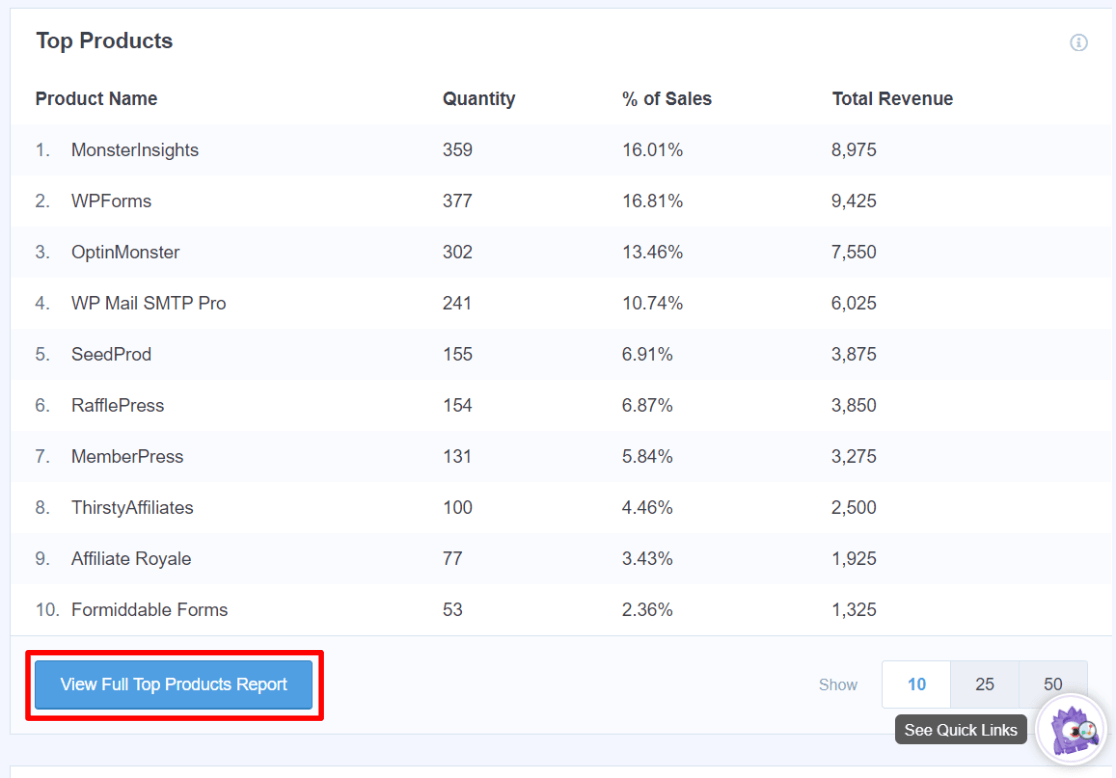The width and height of the screenshot is (1116, 778).
Task: Open MemberPress in the product table
Action: (x=127, y=456)
